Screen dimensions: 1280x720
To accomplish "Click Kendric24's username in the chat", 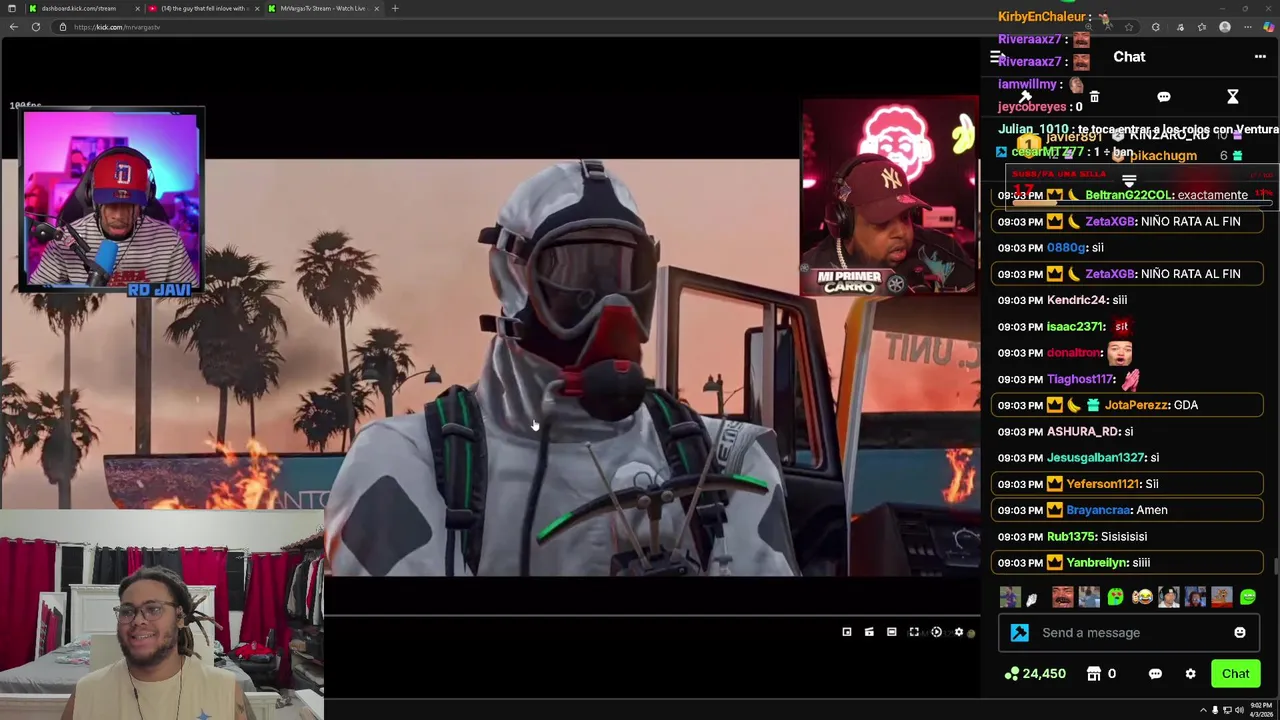I will (x=1077, y=300).
